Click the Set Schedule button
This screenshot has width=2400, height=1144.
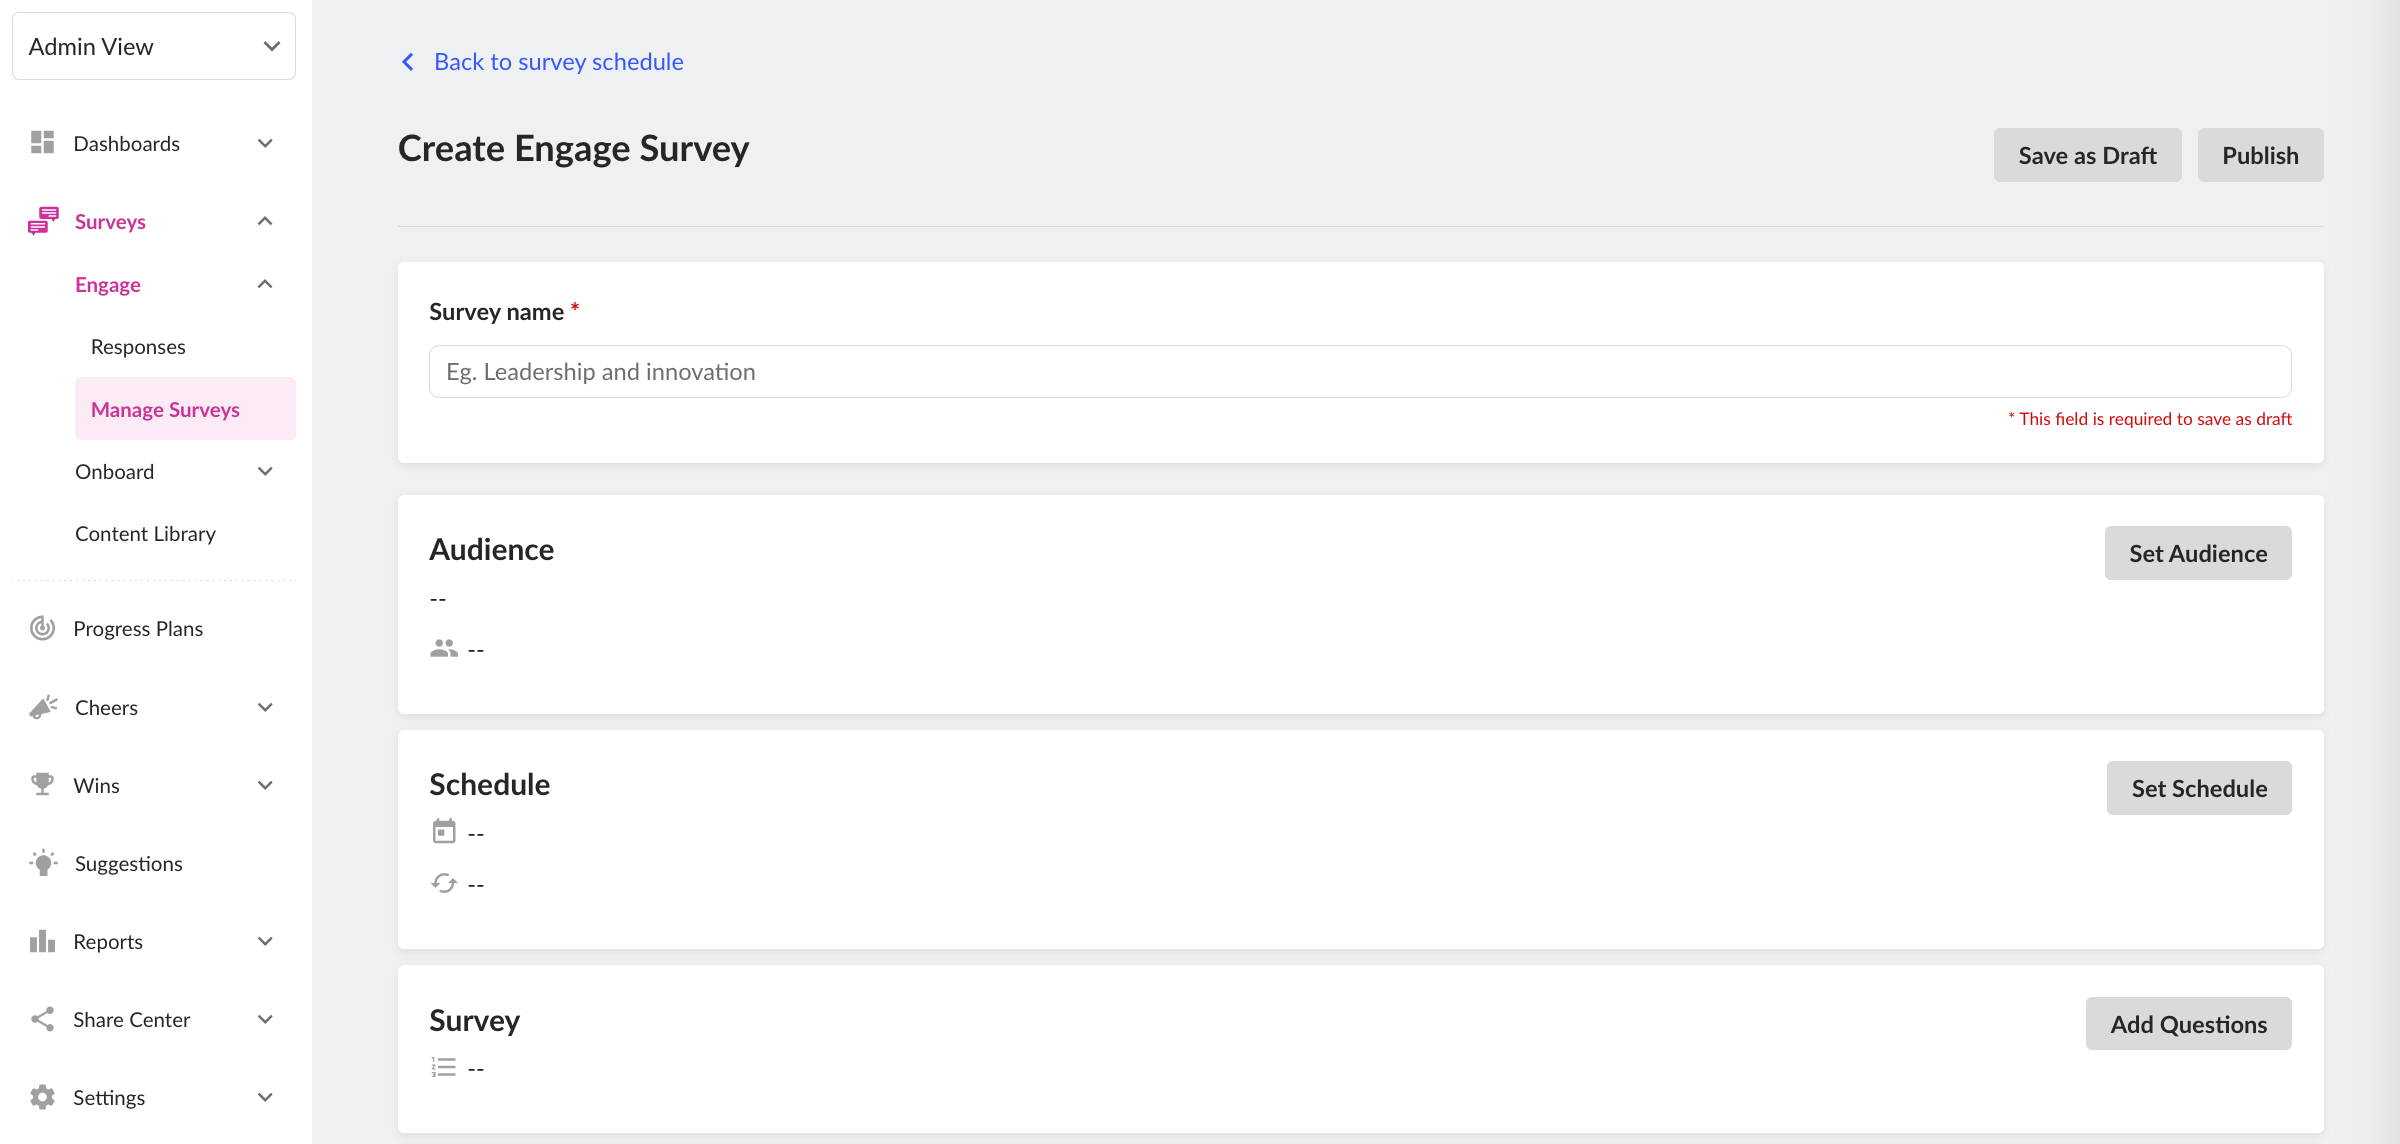(x=2199, y=788)
